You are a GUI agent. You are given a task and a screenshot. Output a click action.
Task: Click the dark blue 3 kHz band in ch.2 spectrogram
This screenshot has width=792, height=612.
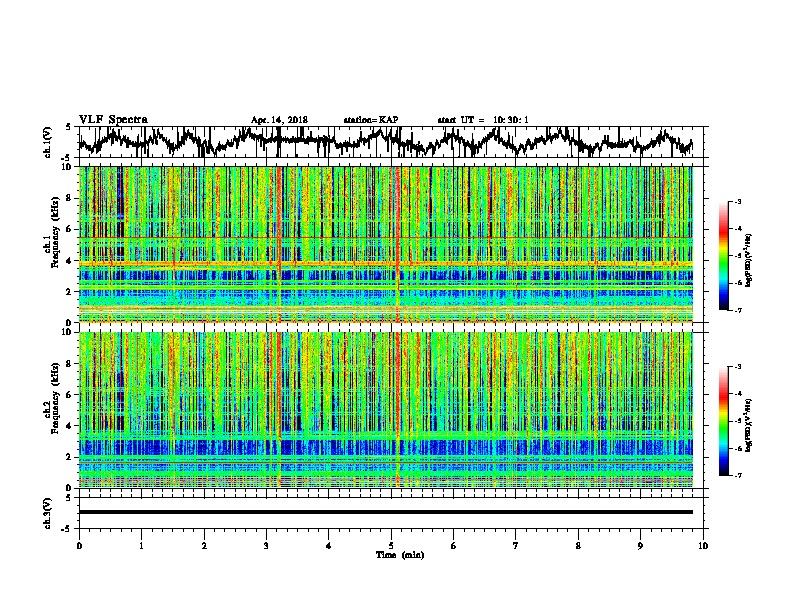tap(385, 447)
